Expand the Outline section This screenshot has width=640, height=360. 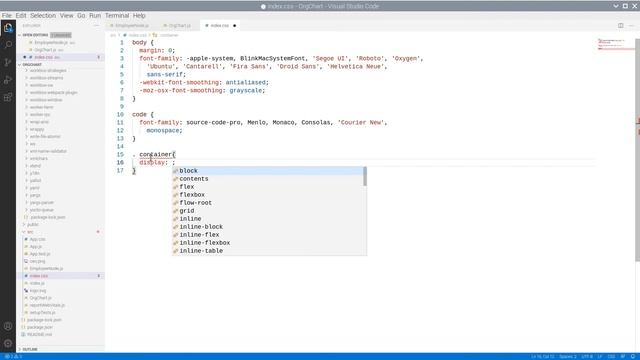pyautogui.click(x=29, y=349)
